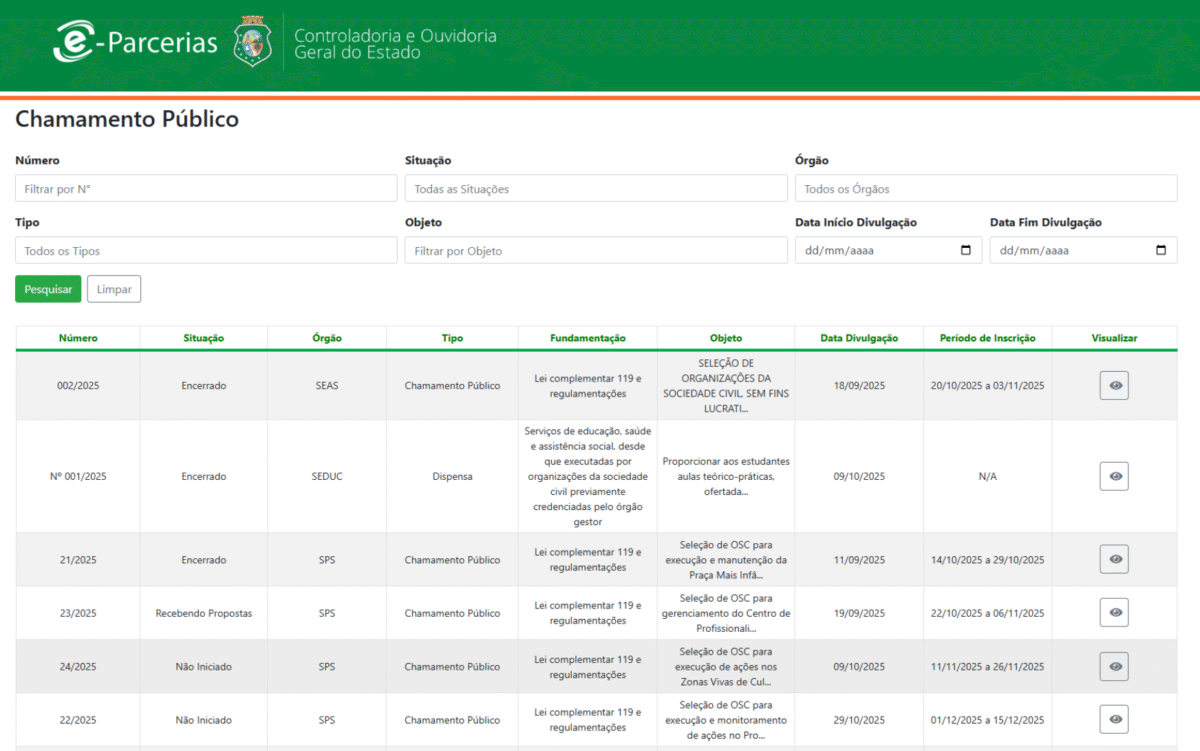Expand the Situação dropdown filter
The height and width of the screenshot is (751, 1200).
click(x=596, y=189)
